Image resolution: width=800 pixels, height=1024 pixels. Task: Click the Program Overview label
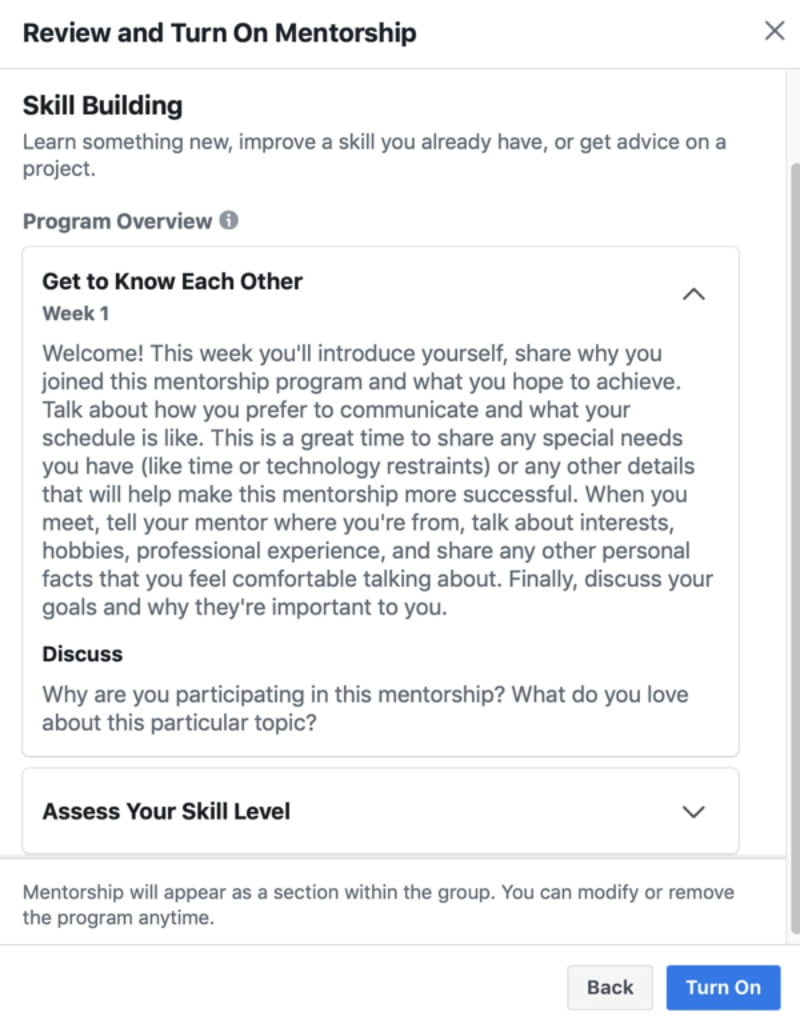[x=117, y=221]
